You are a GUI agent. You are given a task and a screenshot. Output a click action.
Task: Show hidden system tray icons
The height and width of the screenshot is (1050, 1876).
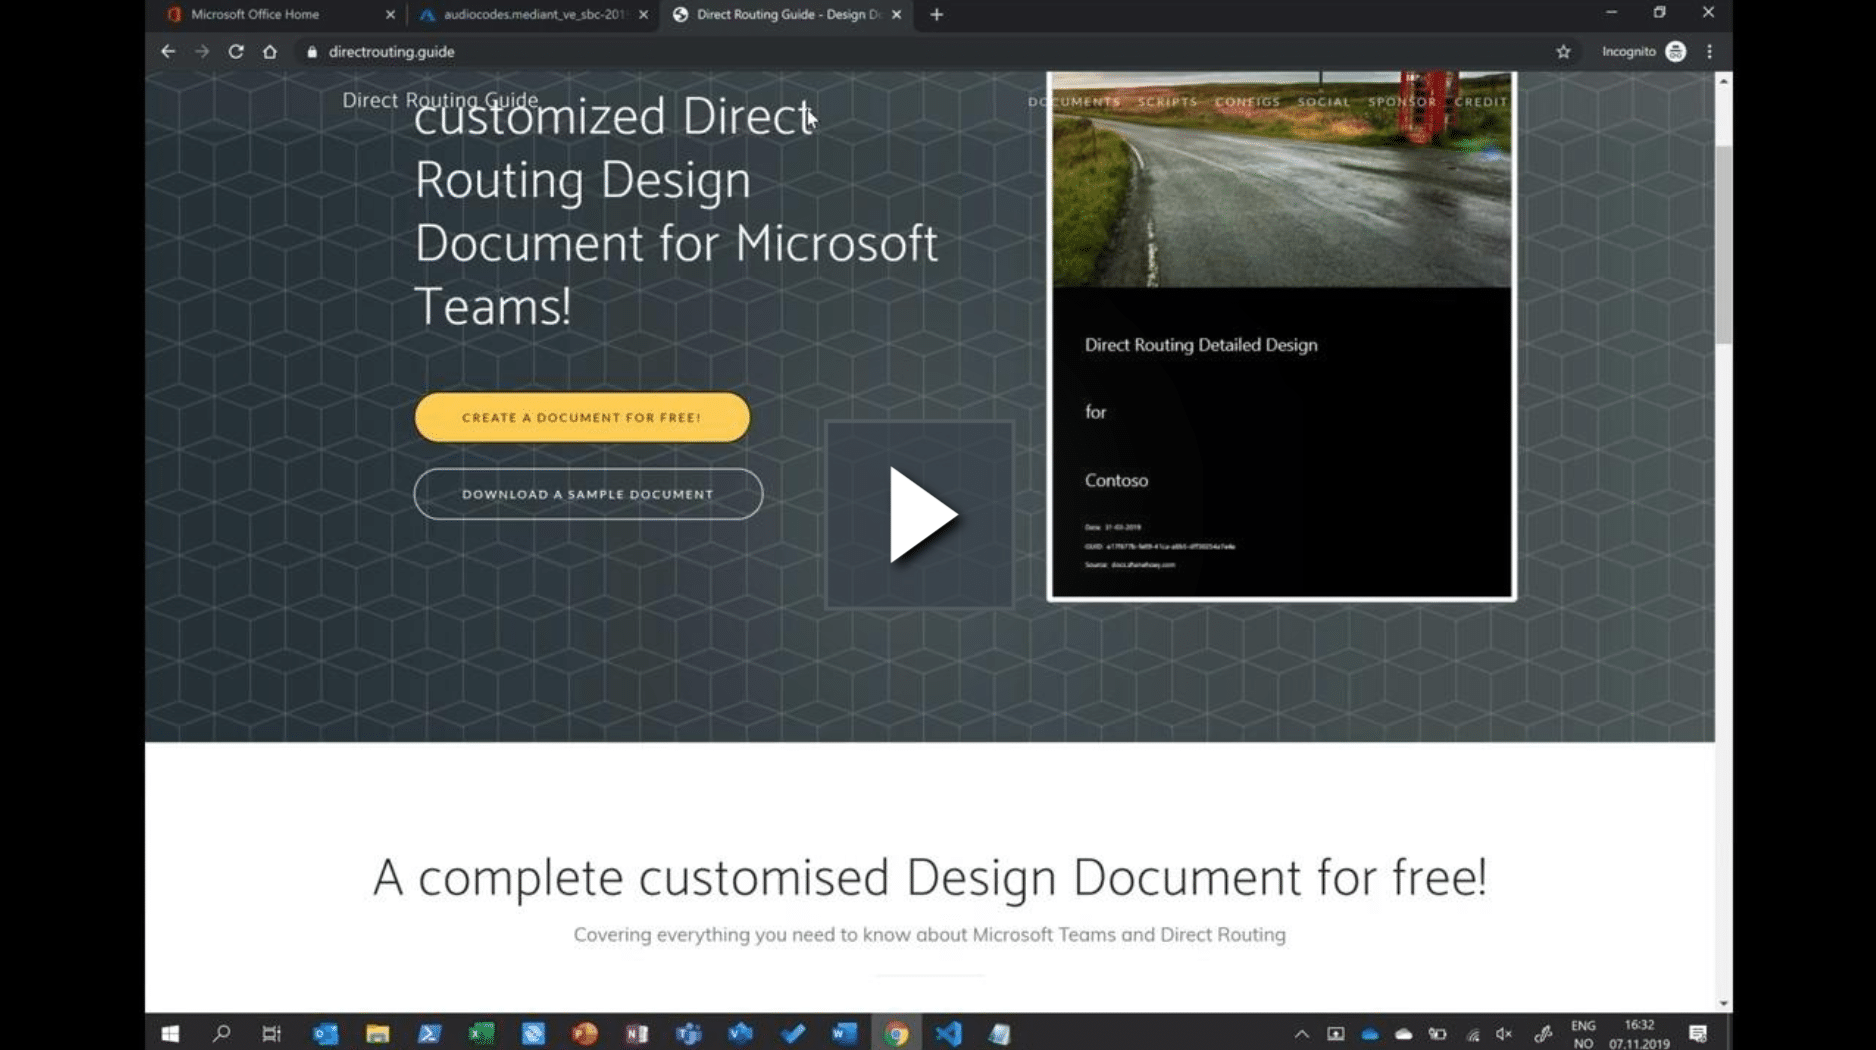click(1301, 1034)
